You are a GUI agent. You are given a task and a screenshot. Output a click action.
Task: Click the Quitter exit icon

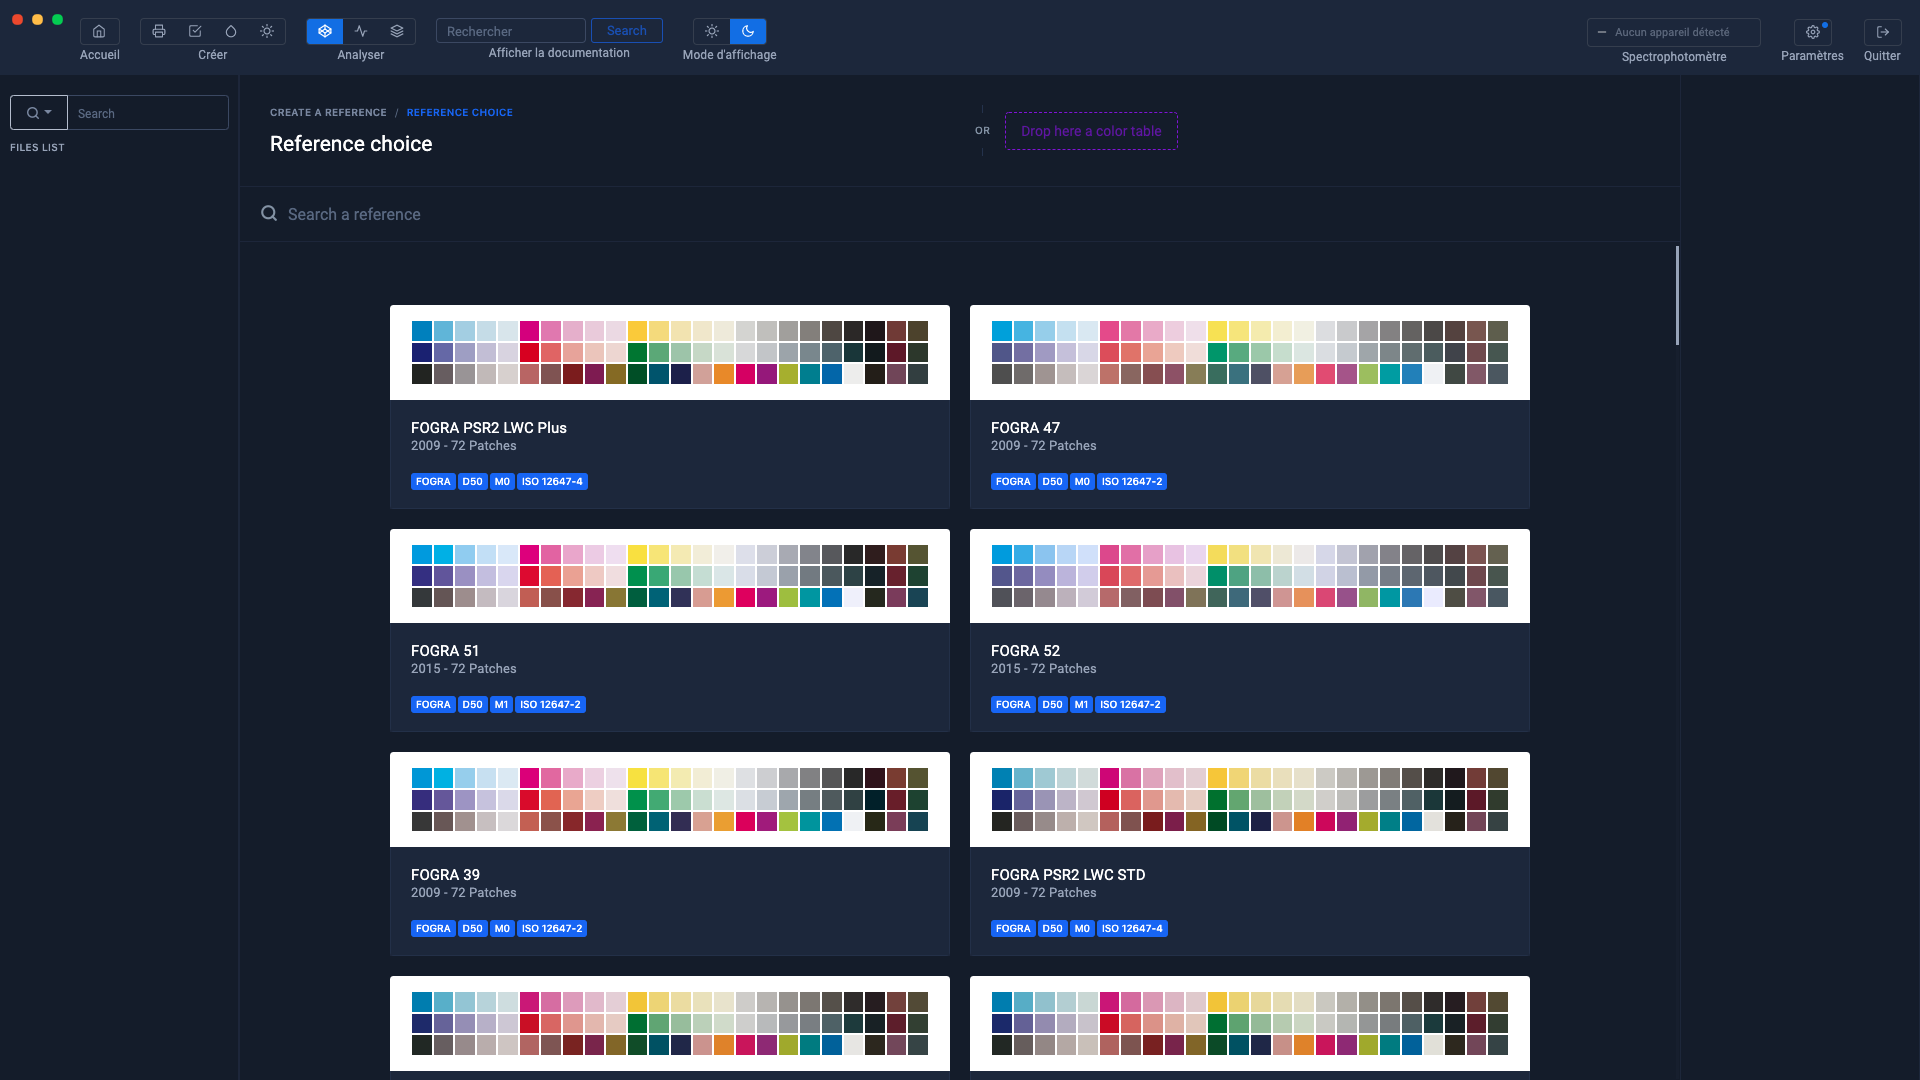(1882, 32)
